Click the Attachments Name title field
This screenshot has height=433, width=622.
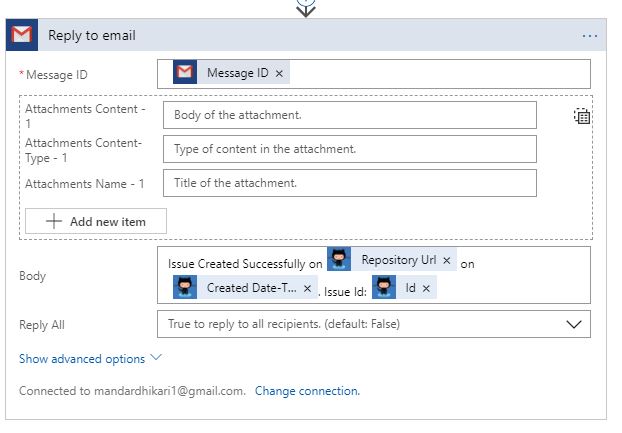click(350, 183)
